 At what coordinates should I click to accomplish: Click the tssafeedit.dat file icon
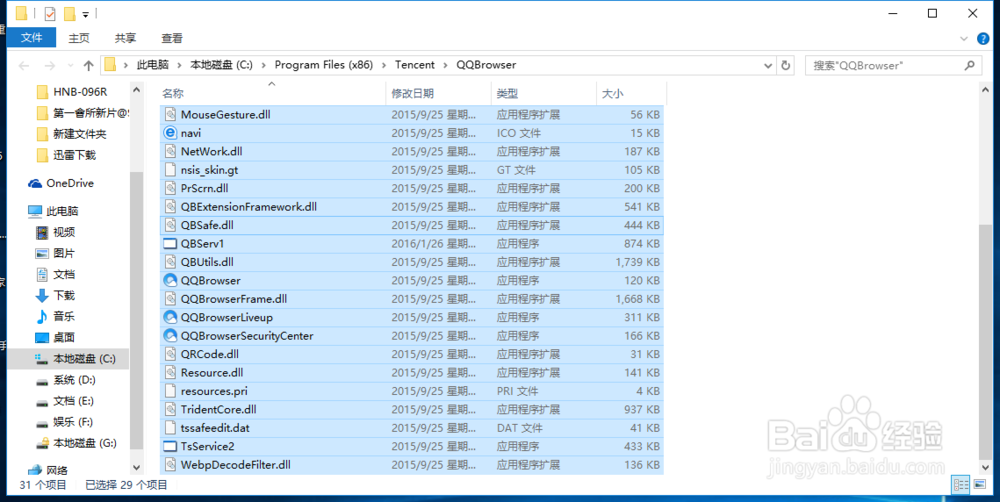tap(170, 428)
